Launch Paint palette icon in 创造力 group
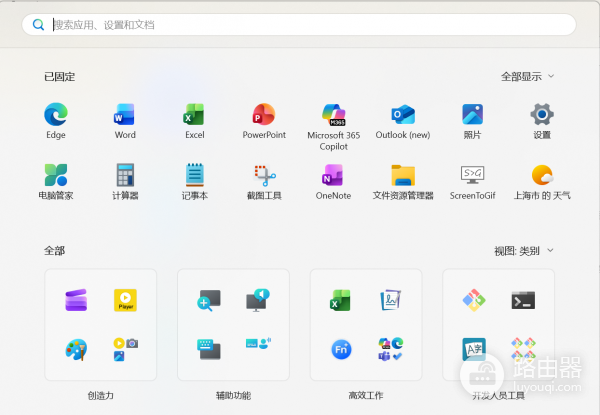 point(76,349)
